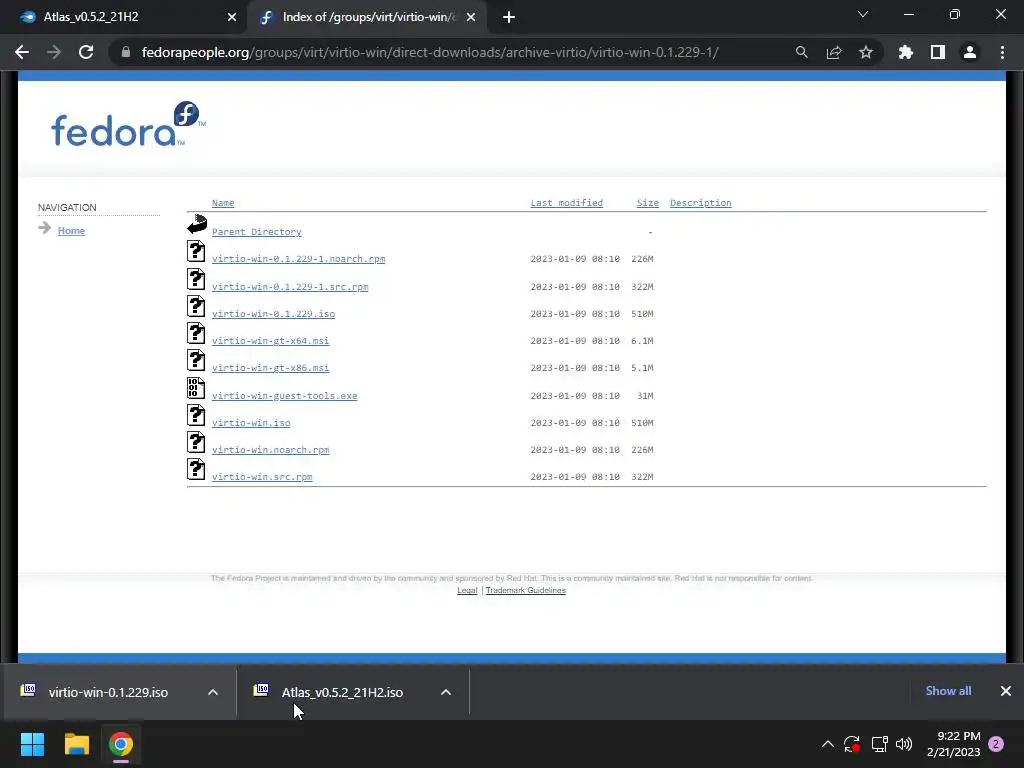Close the downloads bar
Viewport: 1024px width, 768px height.
1006,691
